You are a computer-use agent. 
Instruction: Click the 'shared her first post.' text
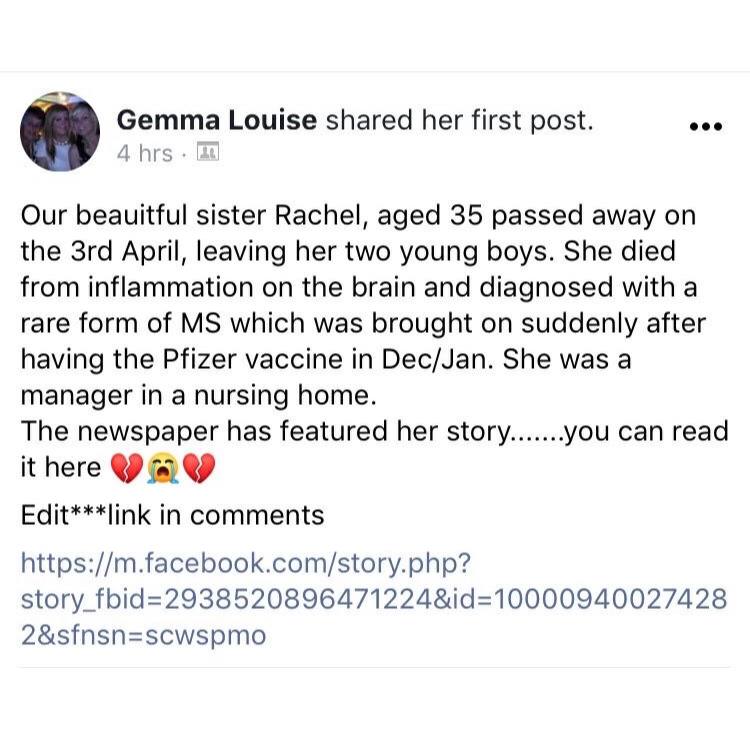pyautogui.click(x=459, y=121)
